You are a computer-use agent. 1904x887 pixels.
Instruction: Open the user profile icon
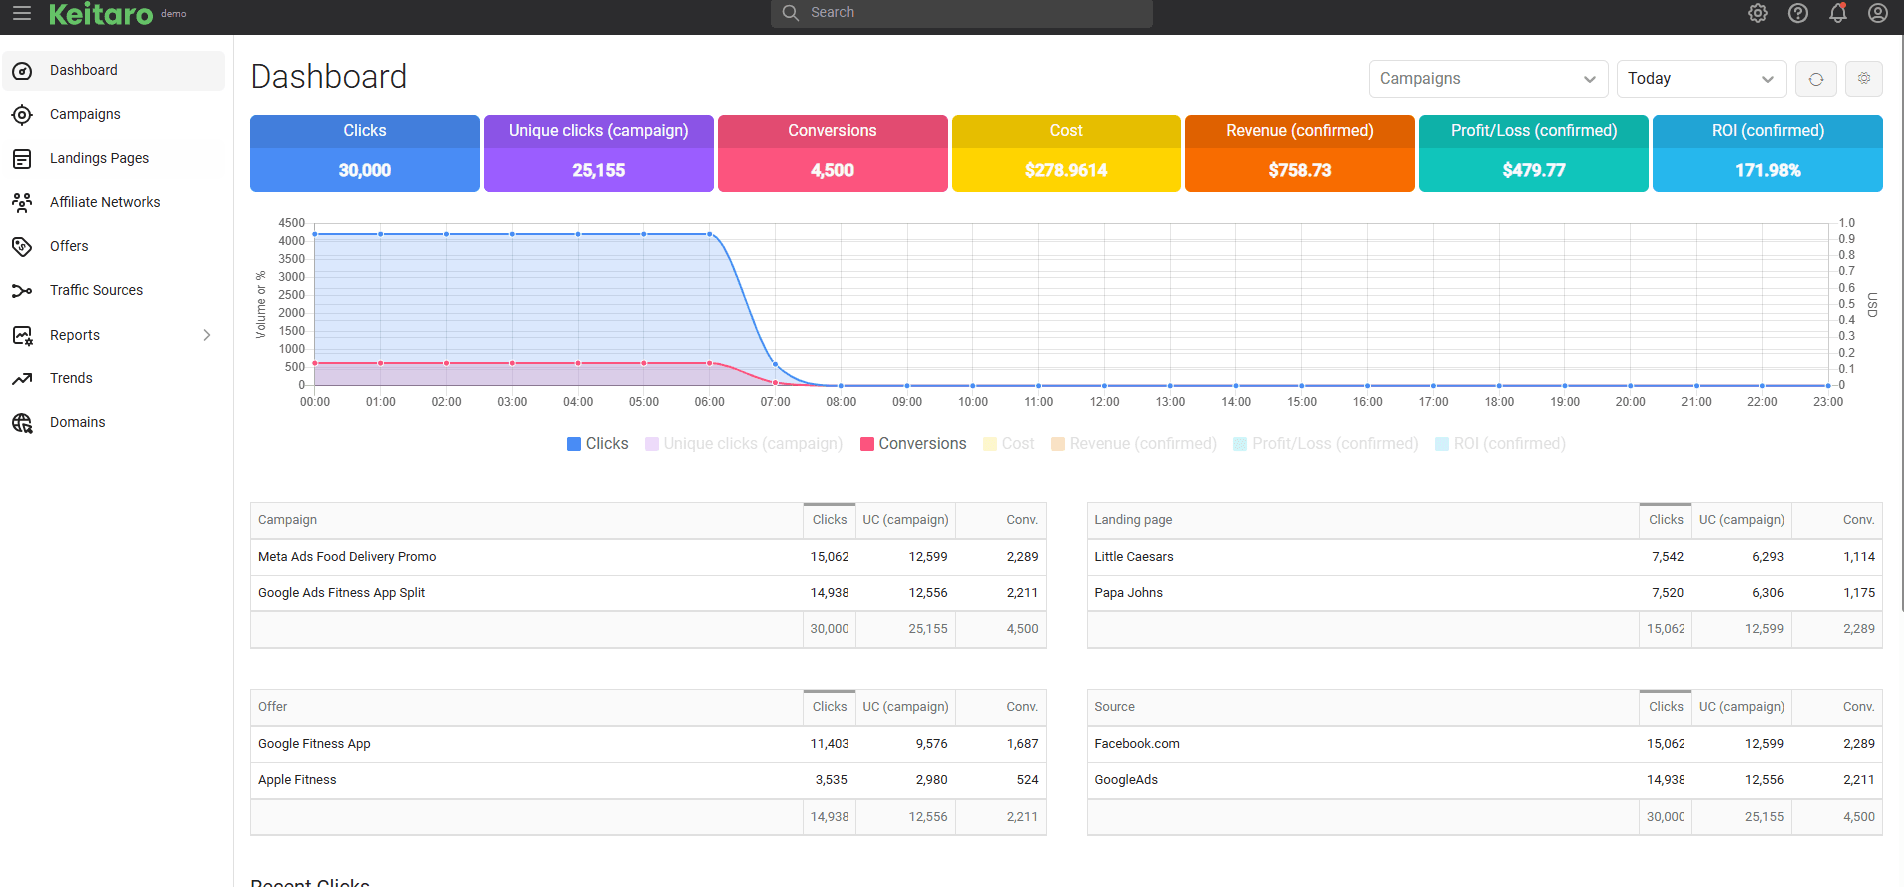1878,13
